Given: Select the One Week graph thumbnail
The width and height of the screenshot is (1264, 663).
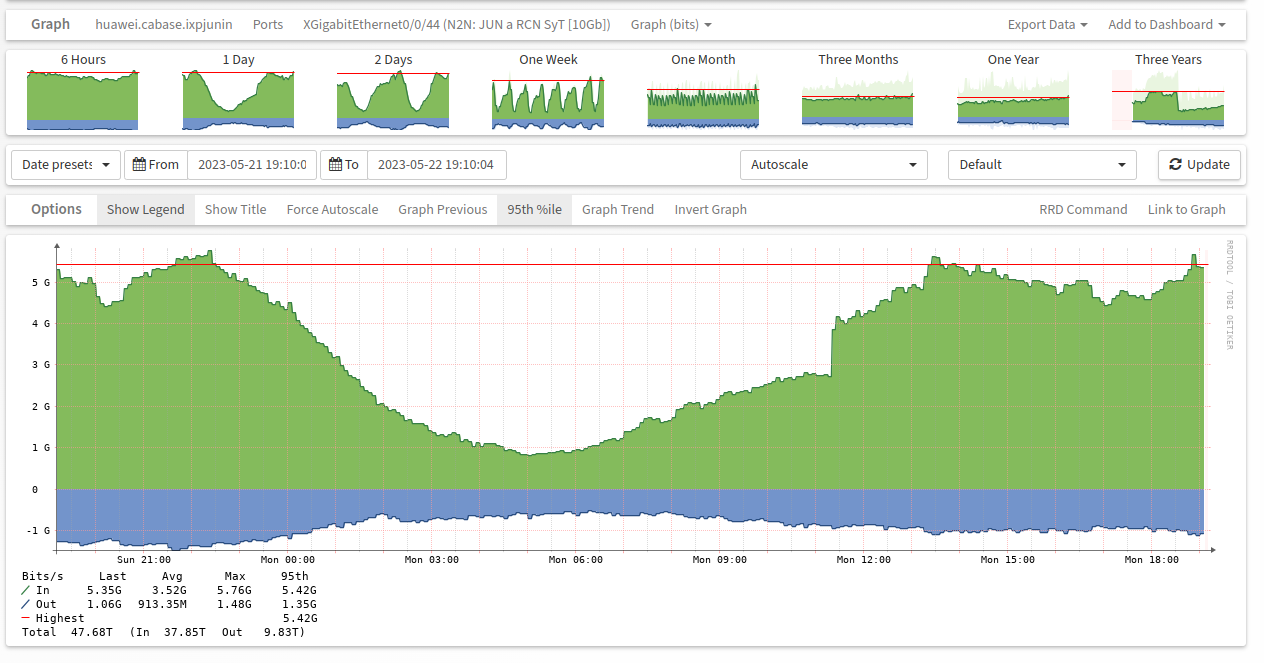Looking at the screenshot, I should [548, 99].
